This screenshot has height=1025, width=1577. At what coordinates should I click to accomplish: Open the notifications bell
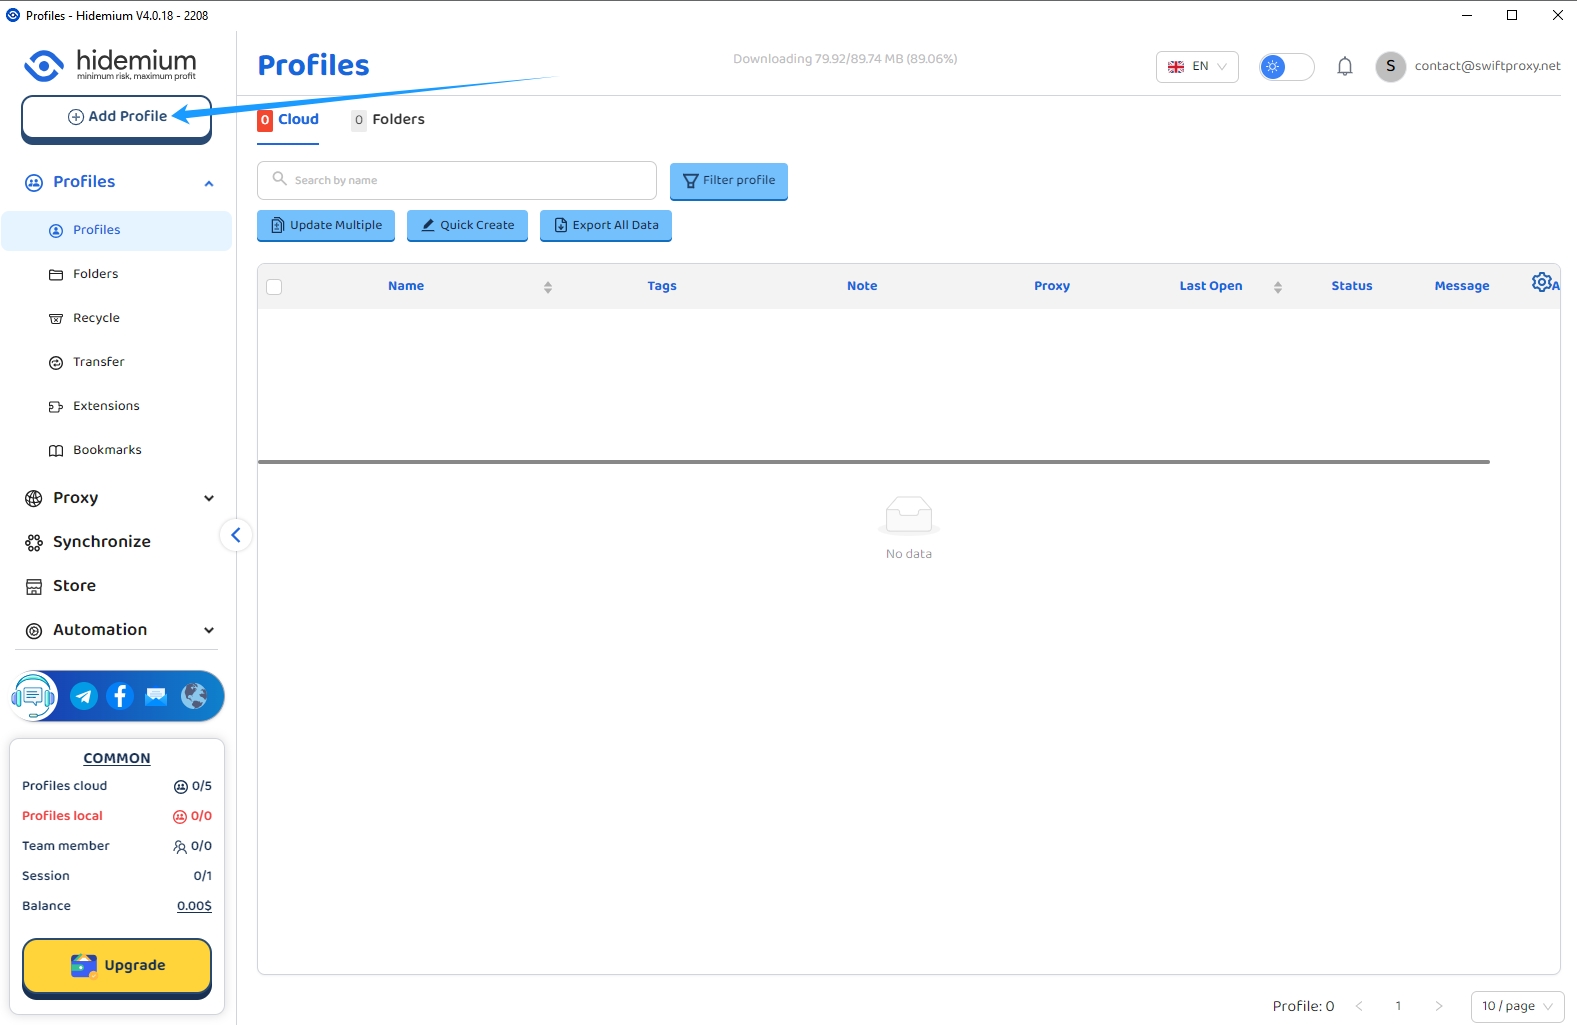click(1345, 67)
